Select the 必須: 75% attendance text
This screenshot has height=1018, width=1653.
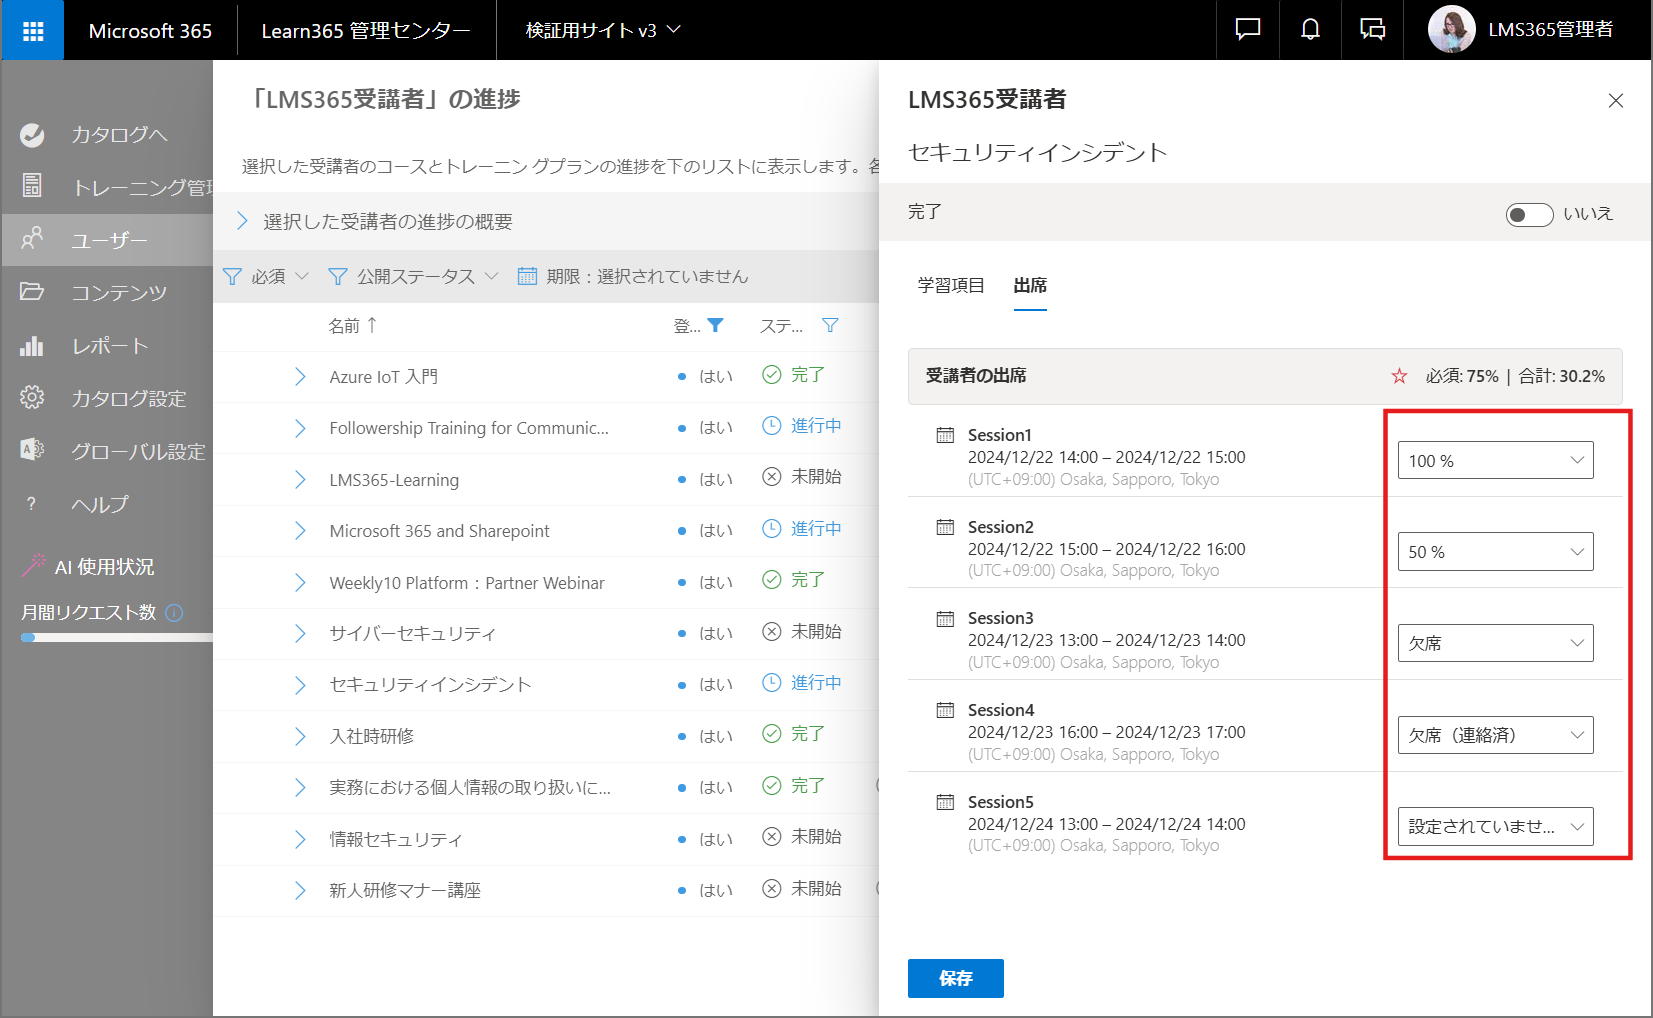[x=1462, y=376]
